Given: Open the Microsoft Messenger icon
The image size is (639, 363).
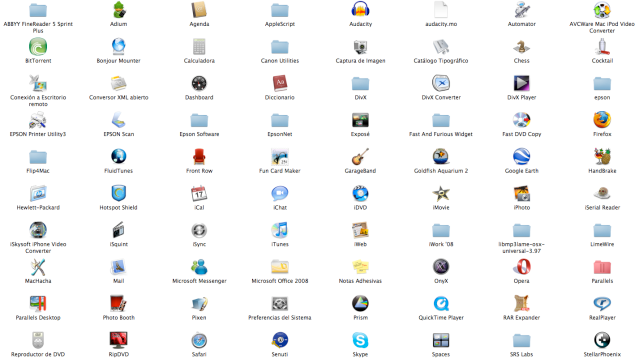Looking at the screenshot, I should coord(199,266).
